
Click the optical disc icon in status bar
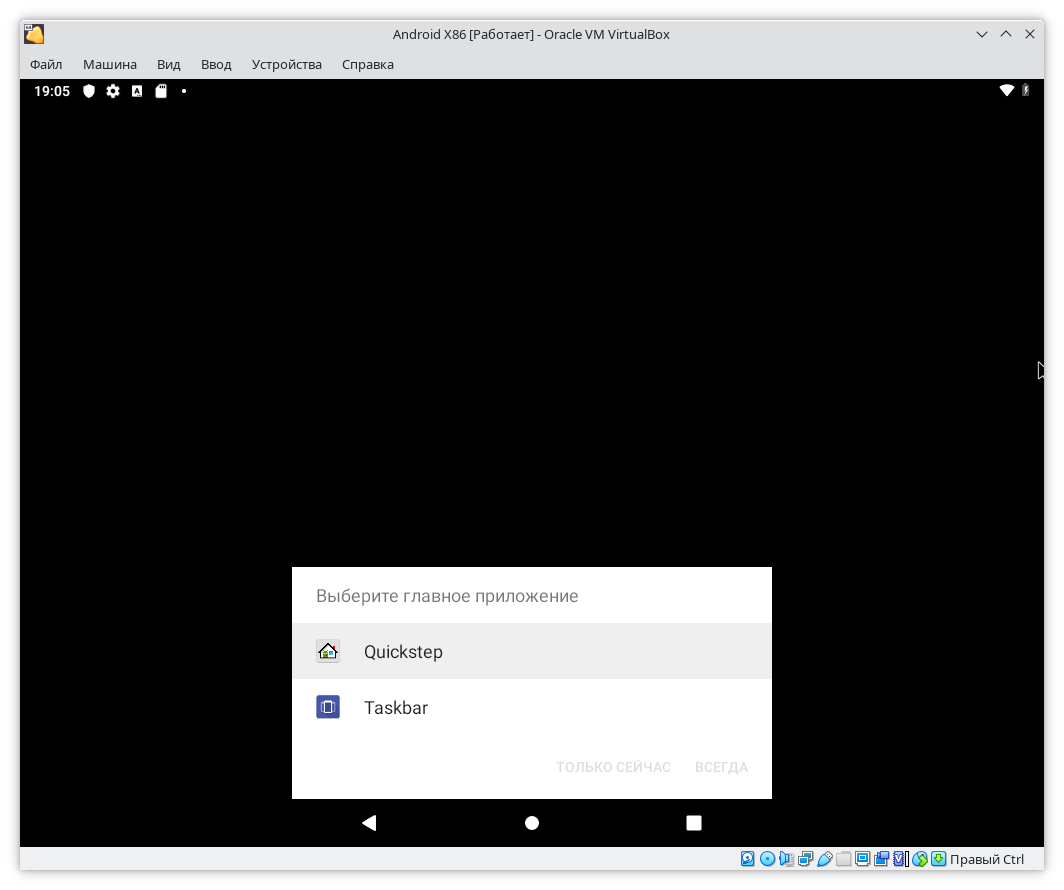(767, 859)
